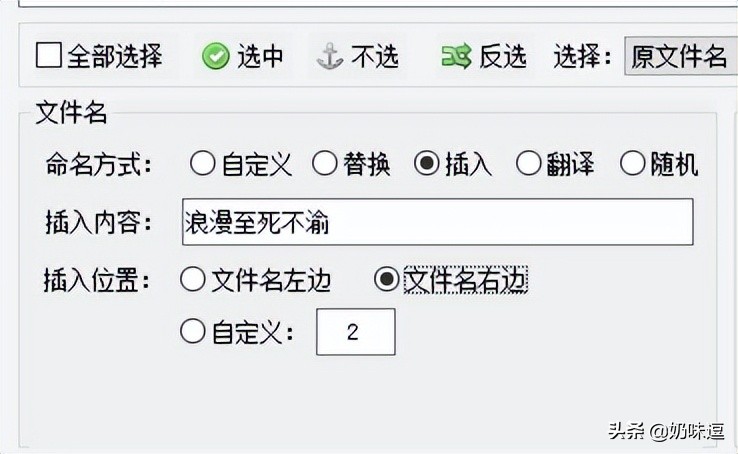Screen dimensions: 738x454
Task: Select the 随机 naming option
Action: click(x=633, y=163)
